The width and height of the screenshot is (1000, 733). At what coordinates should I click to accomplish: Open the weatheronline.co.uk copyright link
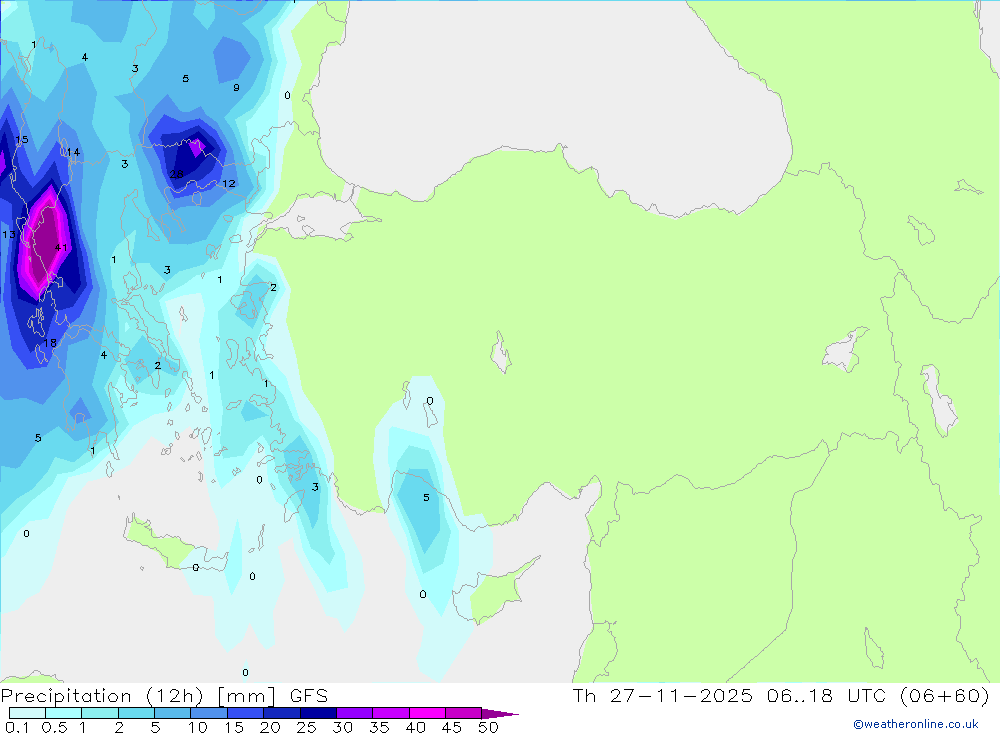(916, 724)
